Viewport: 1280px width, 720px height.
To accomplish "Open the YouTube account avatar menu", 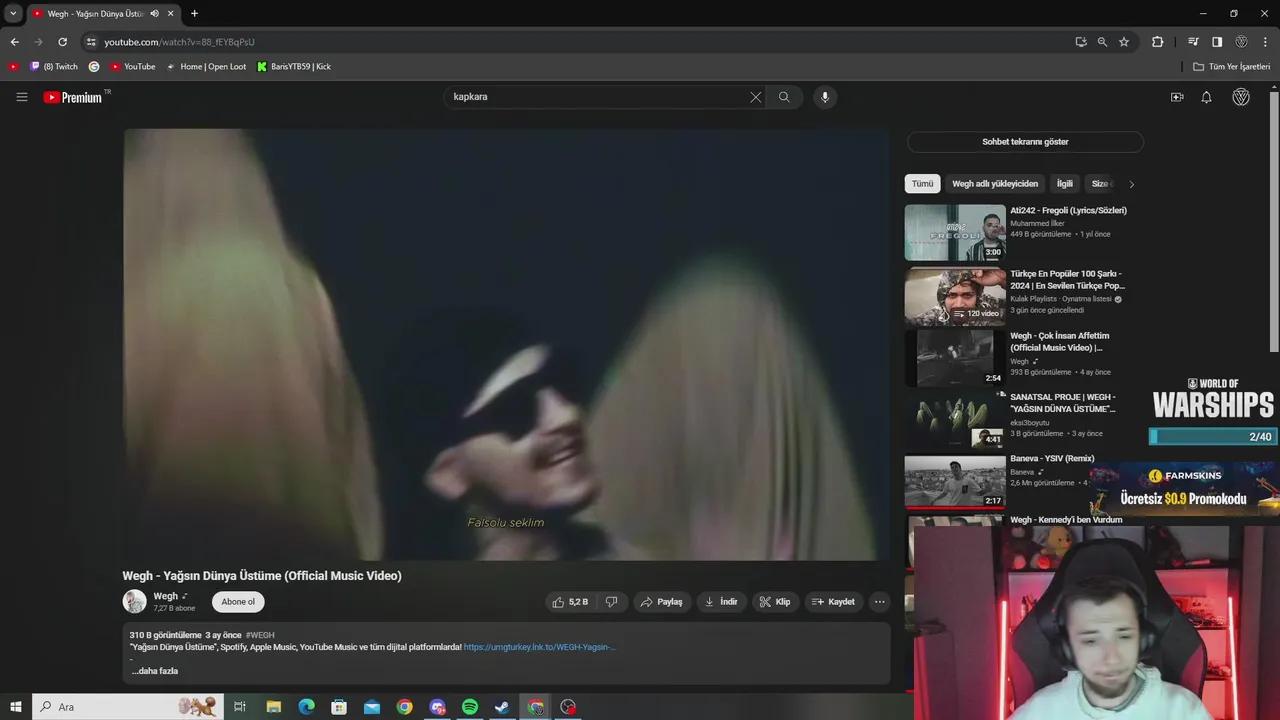I will tap(1241, 97).
